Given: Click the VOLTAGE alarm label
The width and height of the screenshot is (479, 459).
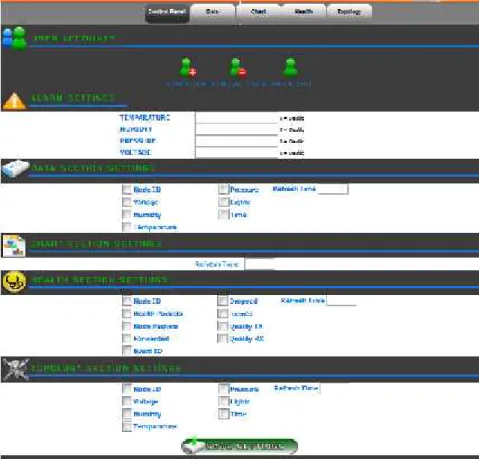Looking at the screenshot, I should (135, 152).
